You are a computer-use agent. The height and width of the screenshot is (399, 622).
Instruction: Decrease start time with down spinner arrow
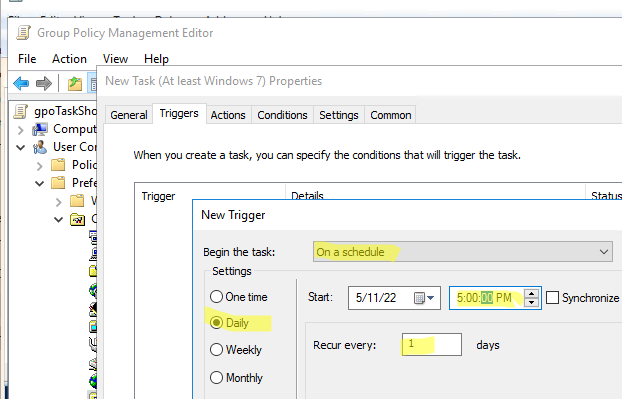pyautogui.click(x=532, y=303)
